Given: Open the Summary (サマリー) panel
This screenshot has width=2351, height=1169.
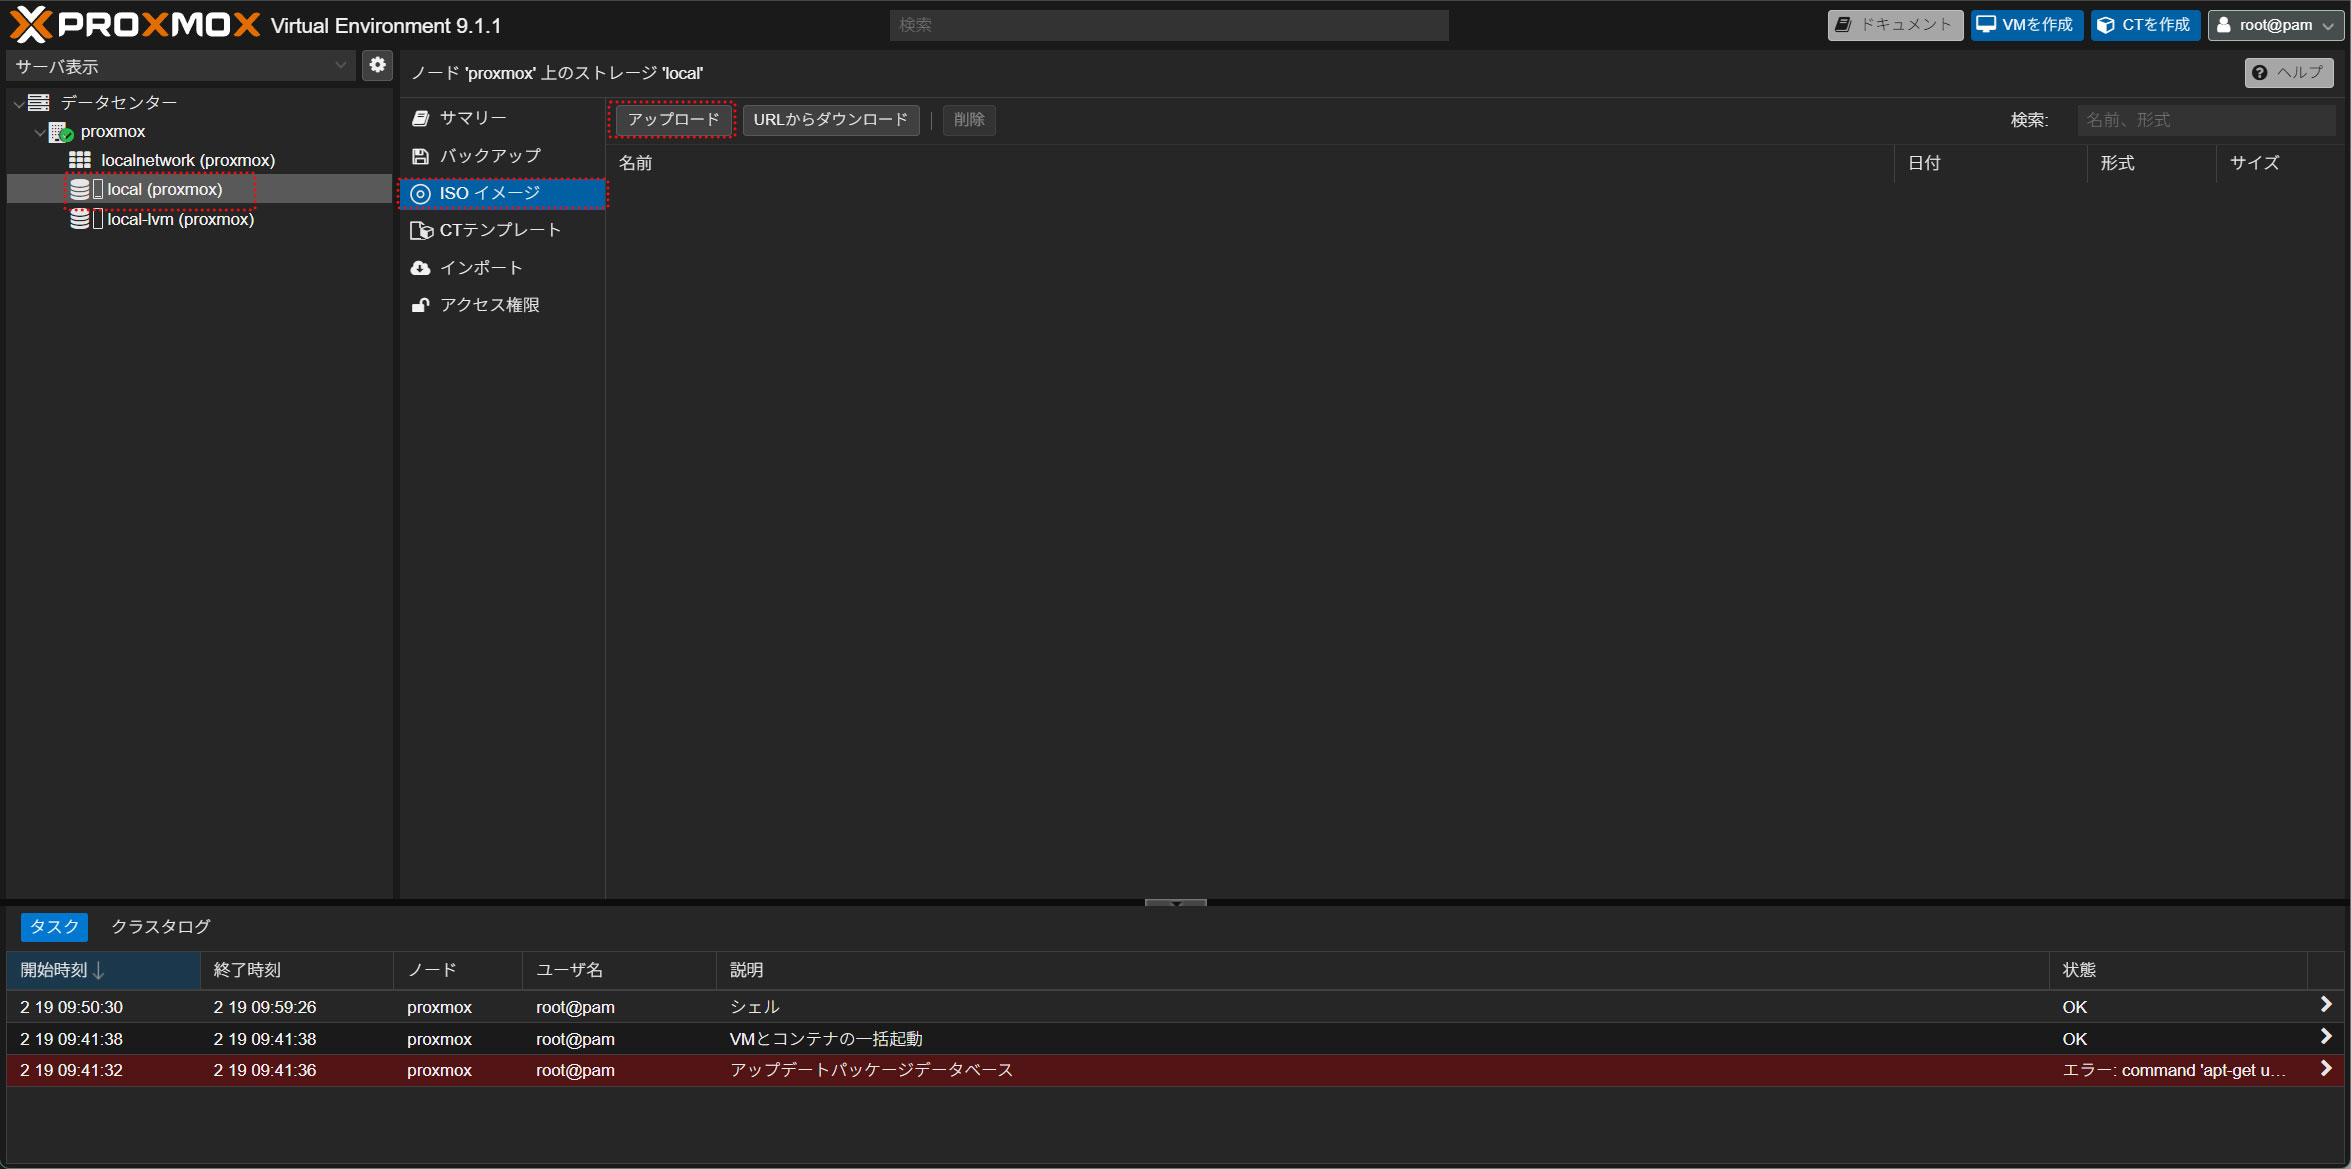Looking at the screenshot, I should (x=472, y=118).
